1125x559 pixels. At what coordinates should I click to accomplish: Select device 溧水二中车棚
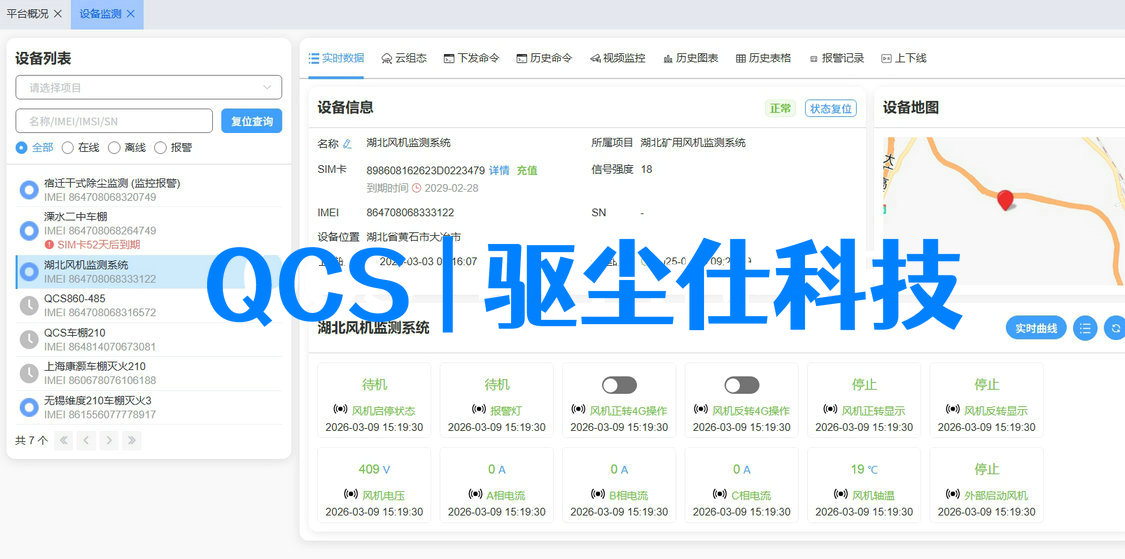149,231
